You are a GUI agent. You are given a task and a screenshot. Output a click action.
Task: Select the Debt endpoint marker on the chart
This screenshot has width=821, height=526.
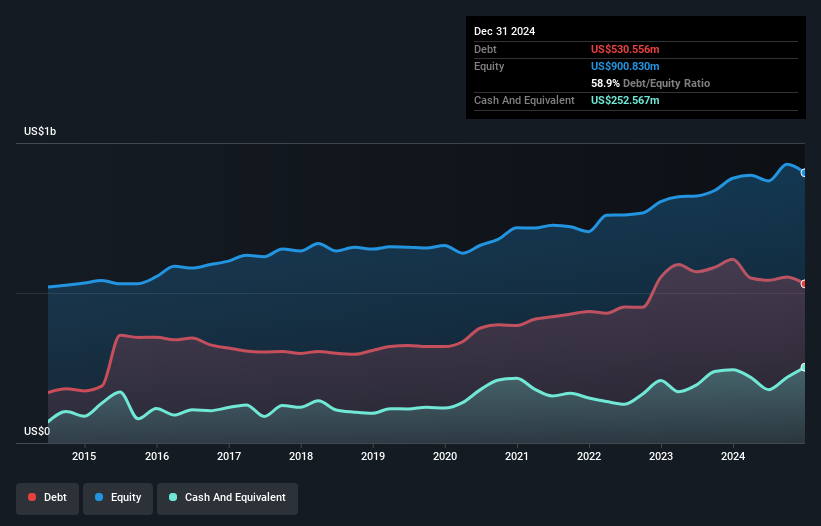[x=804, y=284]
